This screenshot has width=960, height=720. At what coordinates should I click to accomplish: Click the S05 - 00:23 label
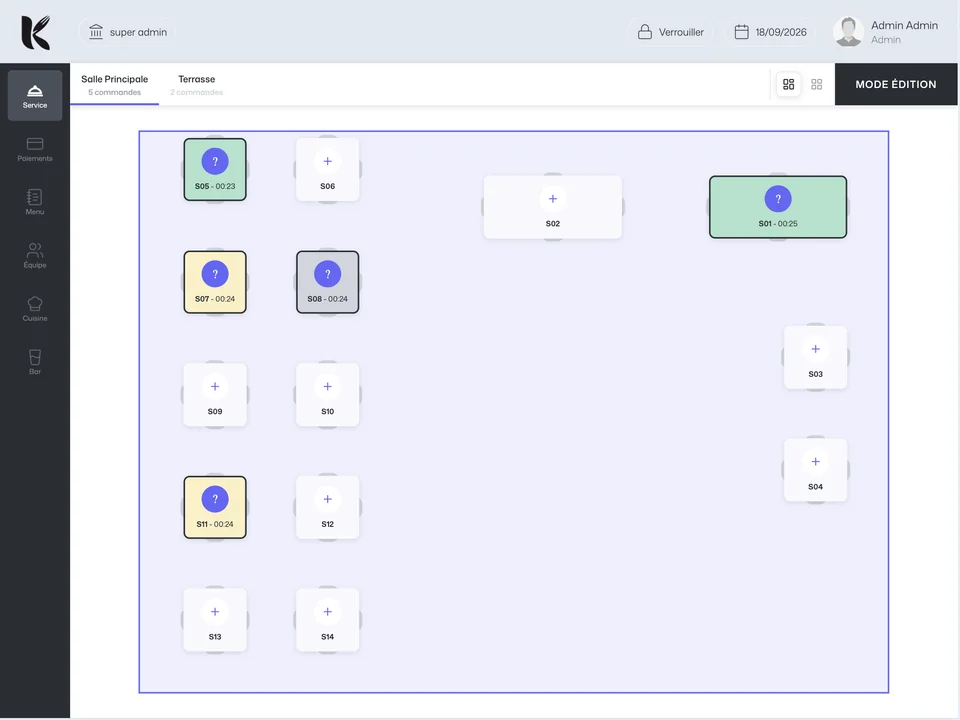(x=215, y=186)
